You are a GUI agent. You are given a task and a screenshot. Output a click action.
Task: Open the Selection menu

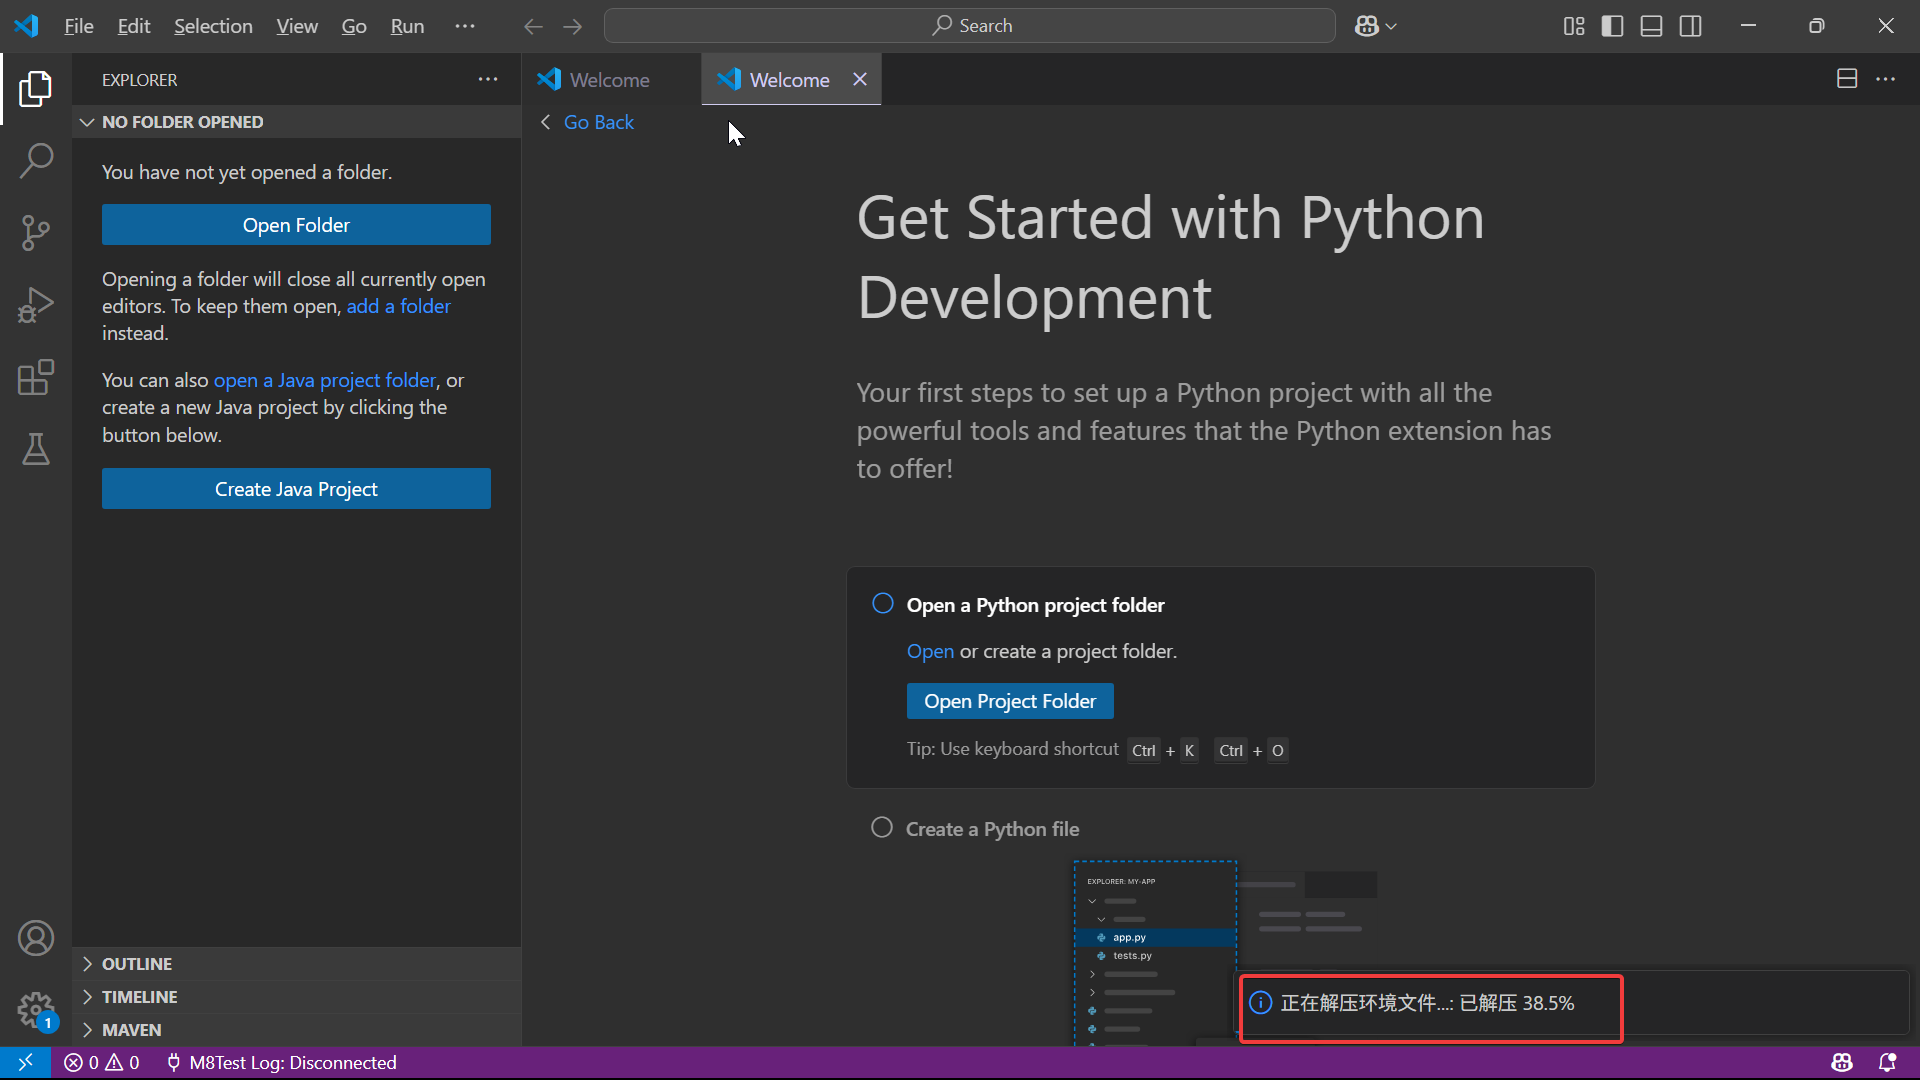pyautogui.click(x=213, y=26)
